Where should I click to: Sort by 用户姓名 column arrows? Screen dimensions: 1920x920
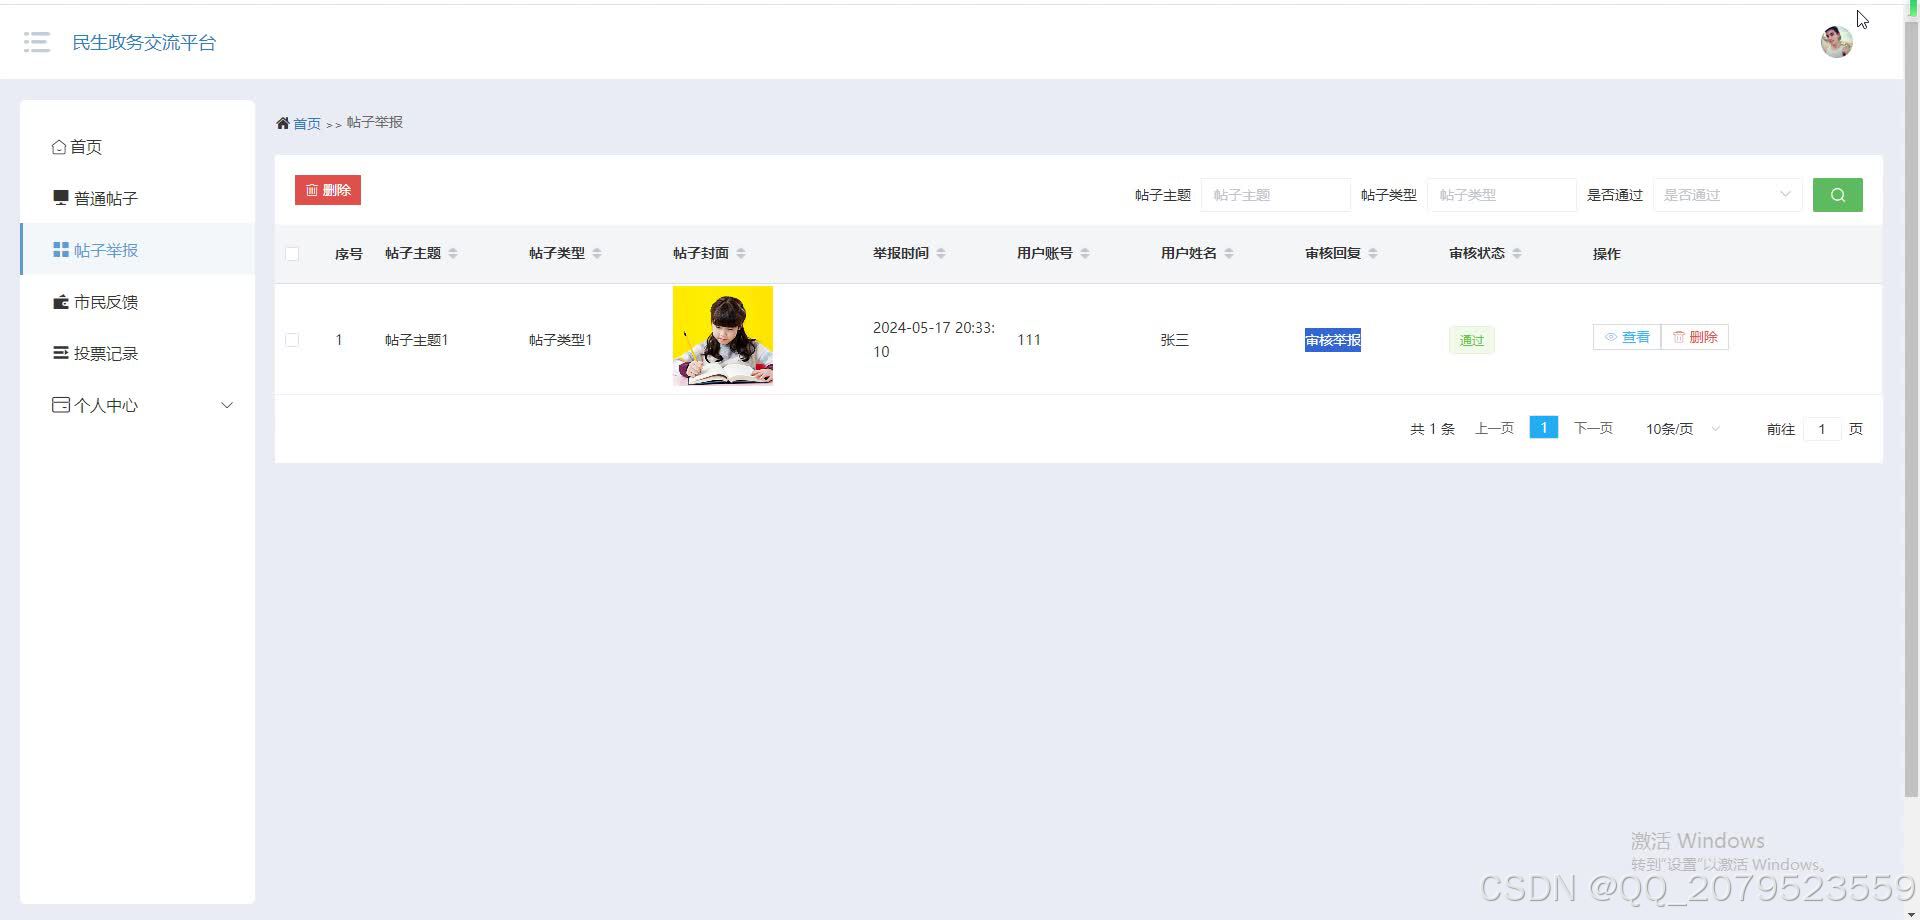1229,253
